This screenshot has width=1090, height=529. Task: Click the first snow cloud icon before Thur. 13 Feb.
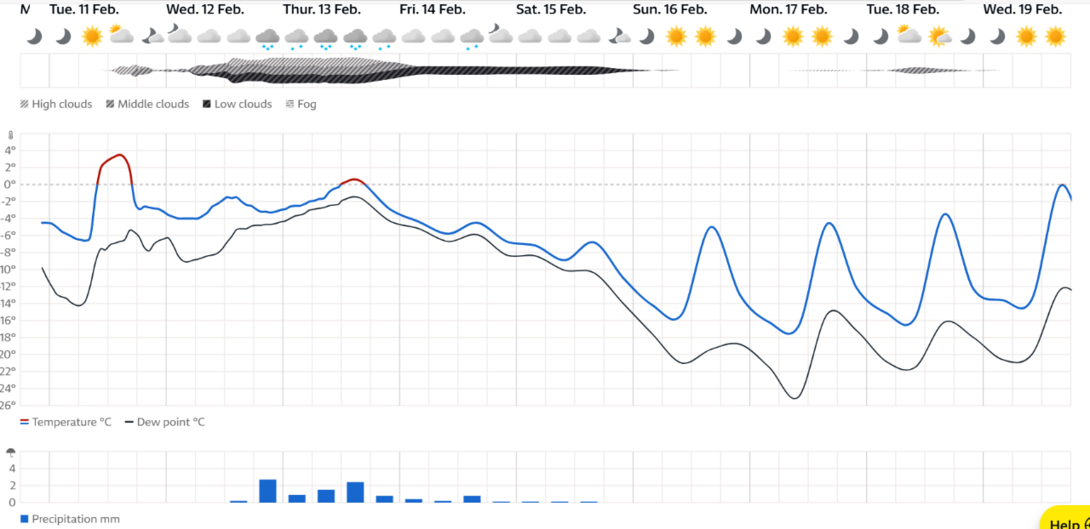click(267, 39)
